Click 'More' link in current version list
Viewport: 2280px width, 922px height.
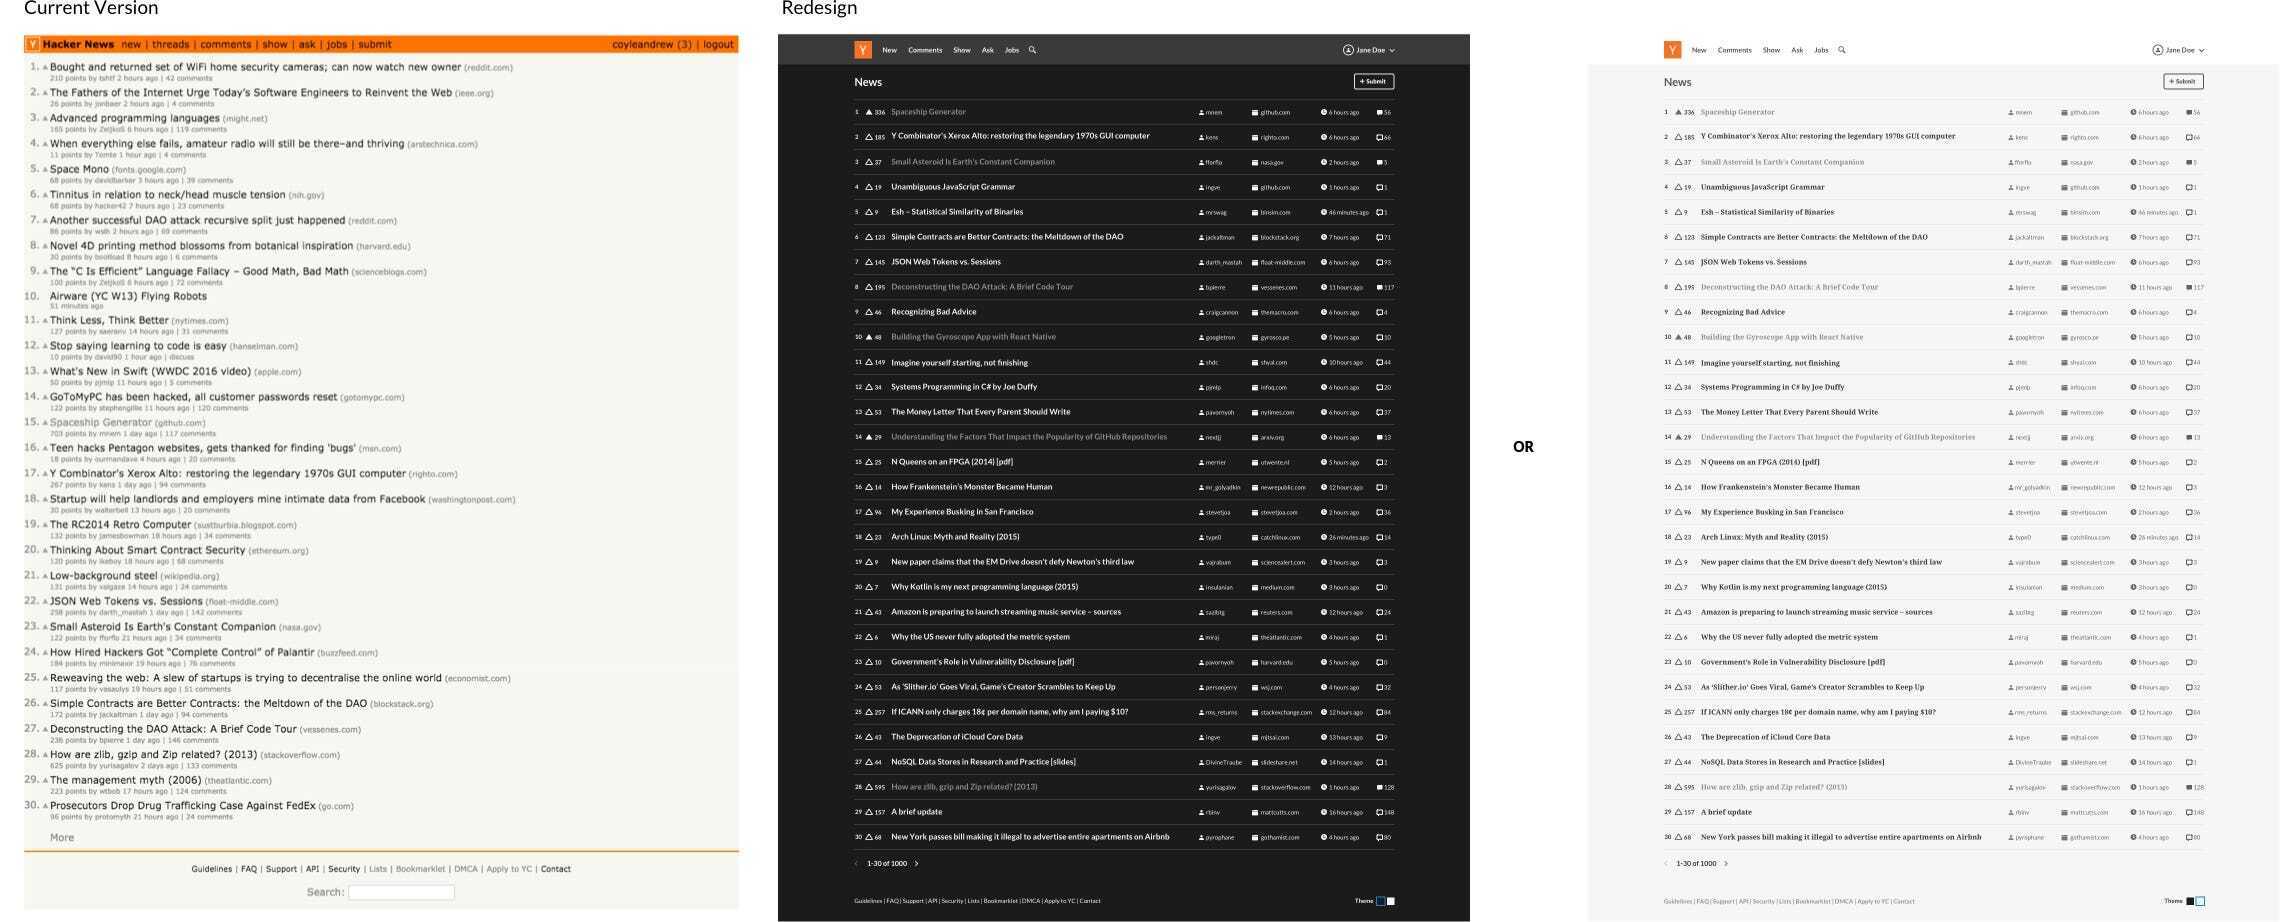point(62,838)
